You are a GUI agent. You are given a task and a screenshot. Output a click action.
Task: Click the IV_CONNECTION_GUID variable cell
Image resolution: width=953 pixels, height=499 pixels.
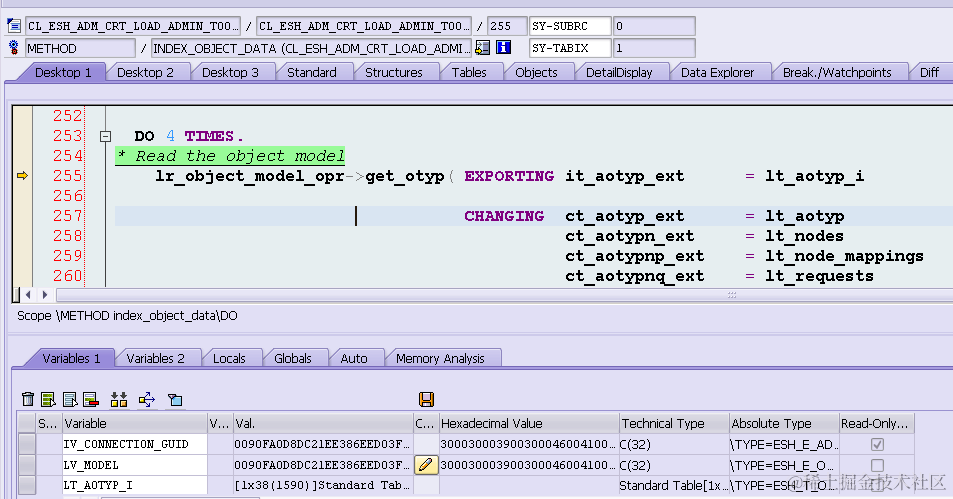pos(134,444)
